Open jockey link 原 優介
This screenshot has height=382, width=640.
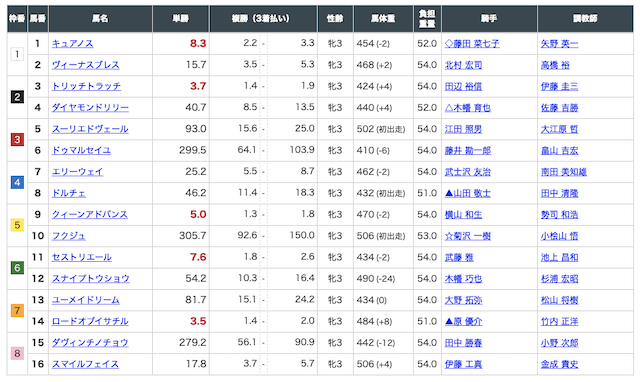pos(463,322)
